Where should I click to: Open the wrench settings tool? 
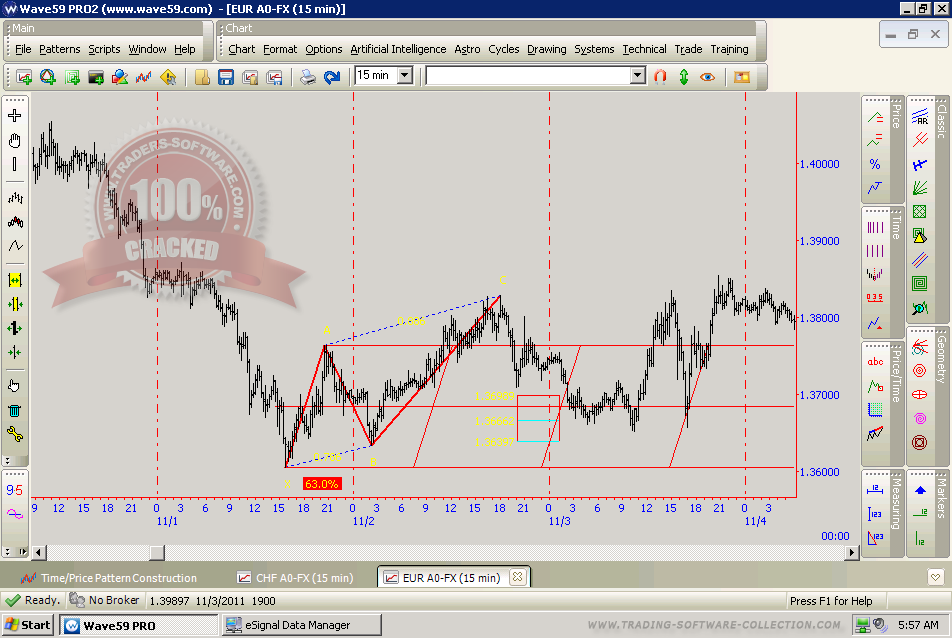[15, 434]
